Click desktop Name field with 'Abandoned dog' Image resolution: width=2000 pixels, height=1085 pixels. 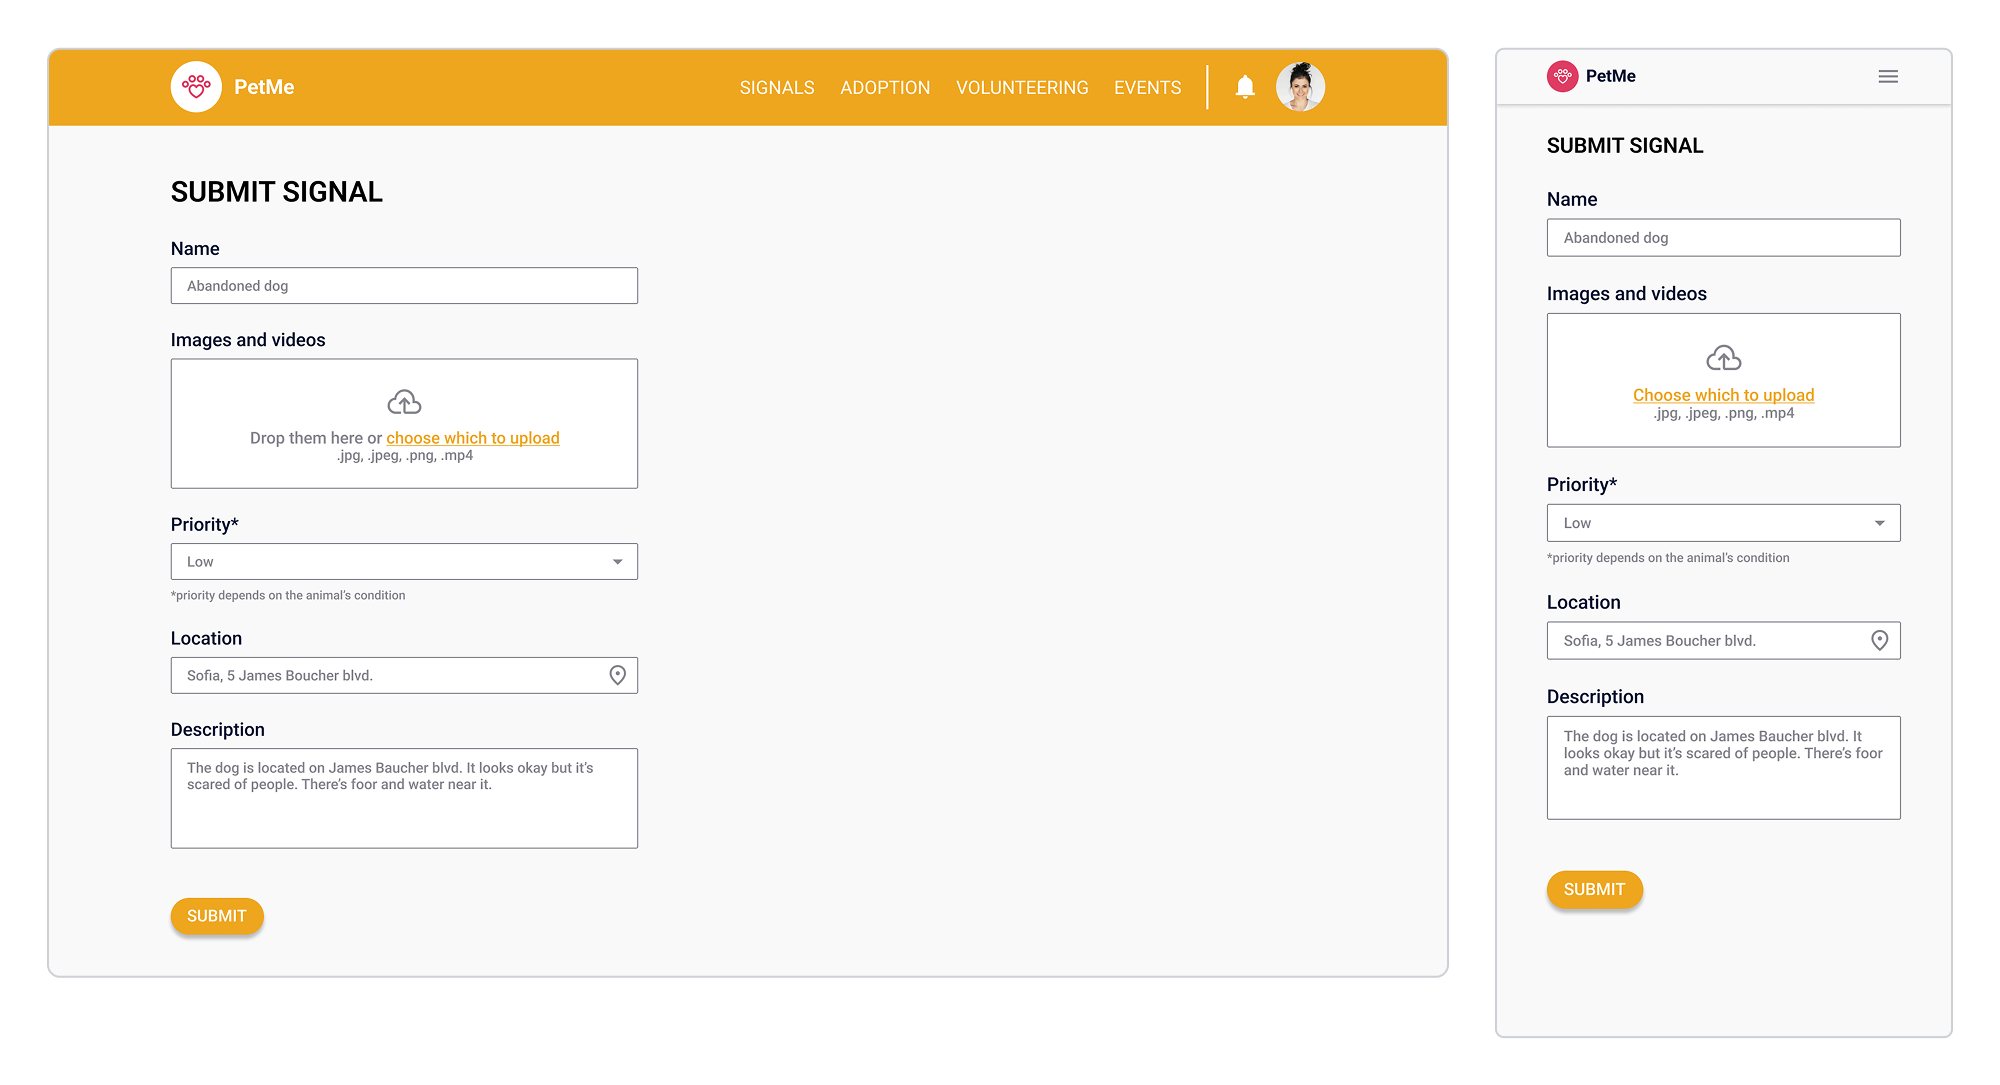pos(404,286)
